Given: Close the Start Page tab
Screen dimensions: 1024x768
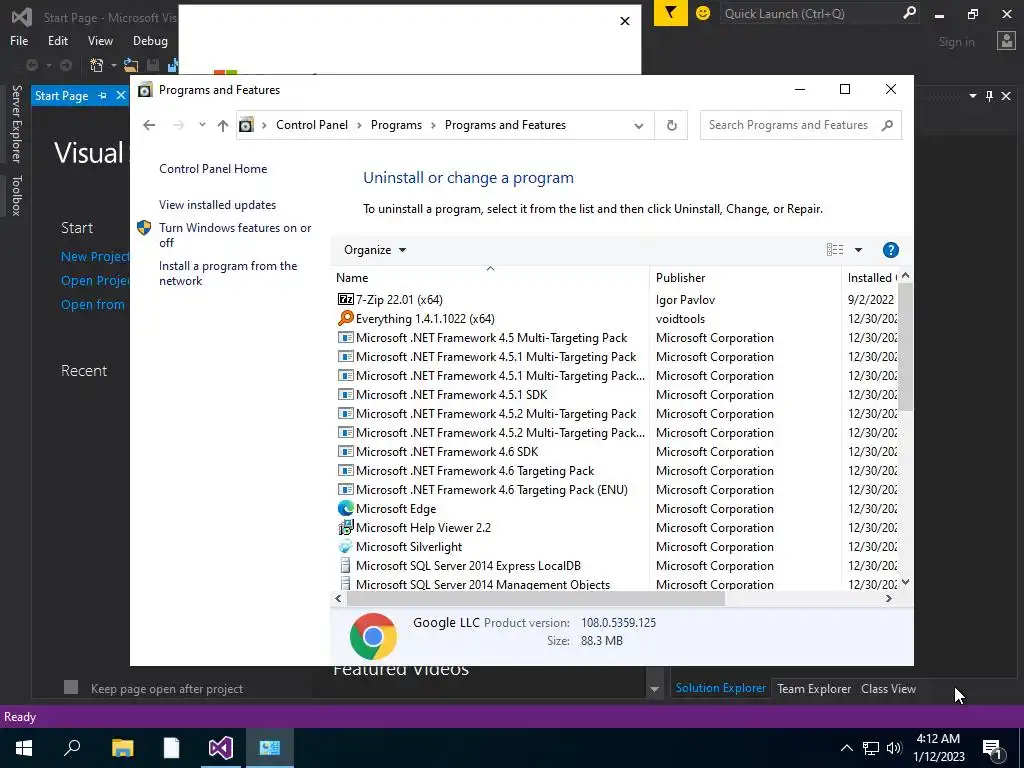Looking at the screenshot, I should coord(121,95).
